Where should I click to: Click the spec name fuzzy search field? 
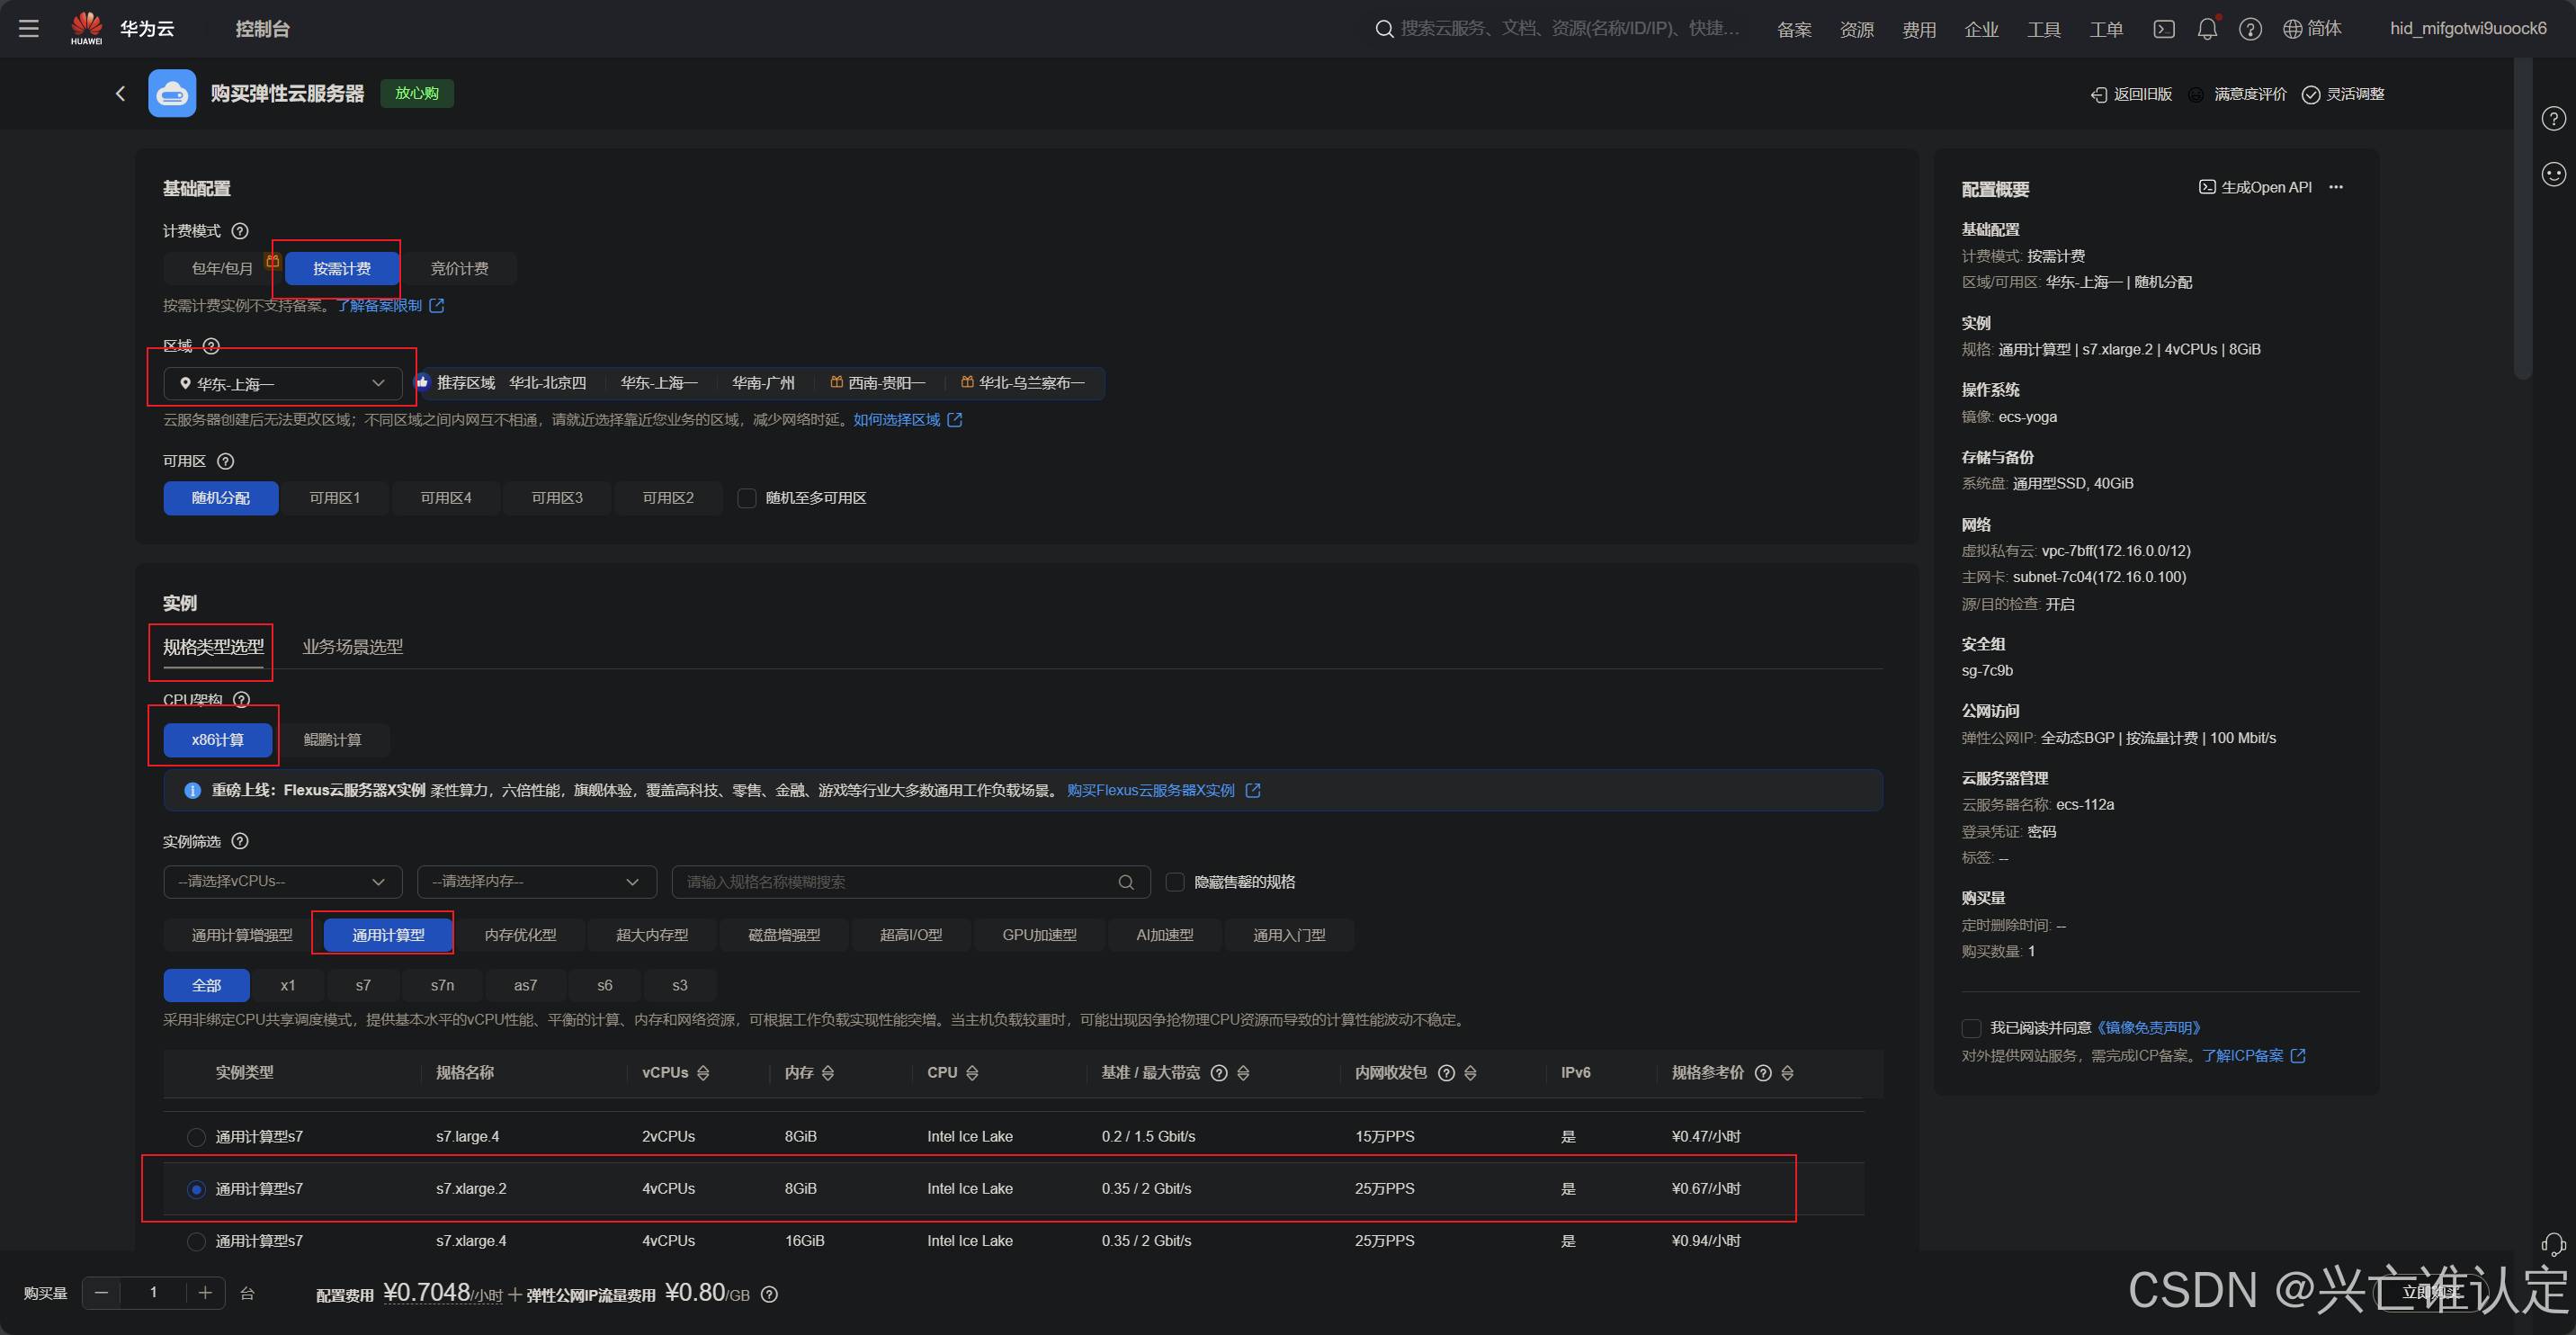(911, 882)
